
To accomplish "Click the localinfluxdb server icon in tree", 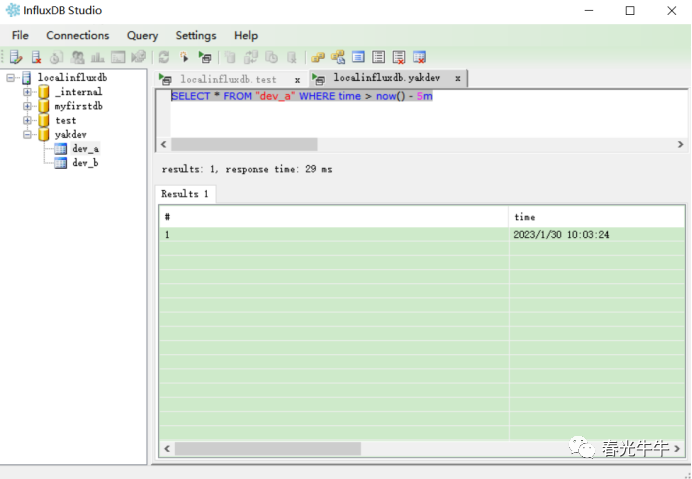I will point(26,78).
